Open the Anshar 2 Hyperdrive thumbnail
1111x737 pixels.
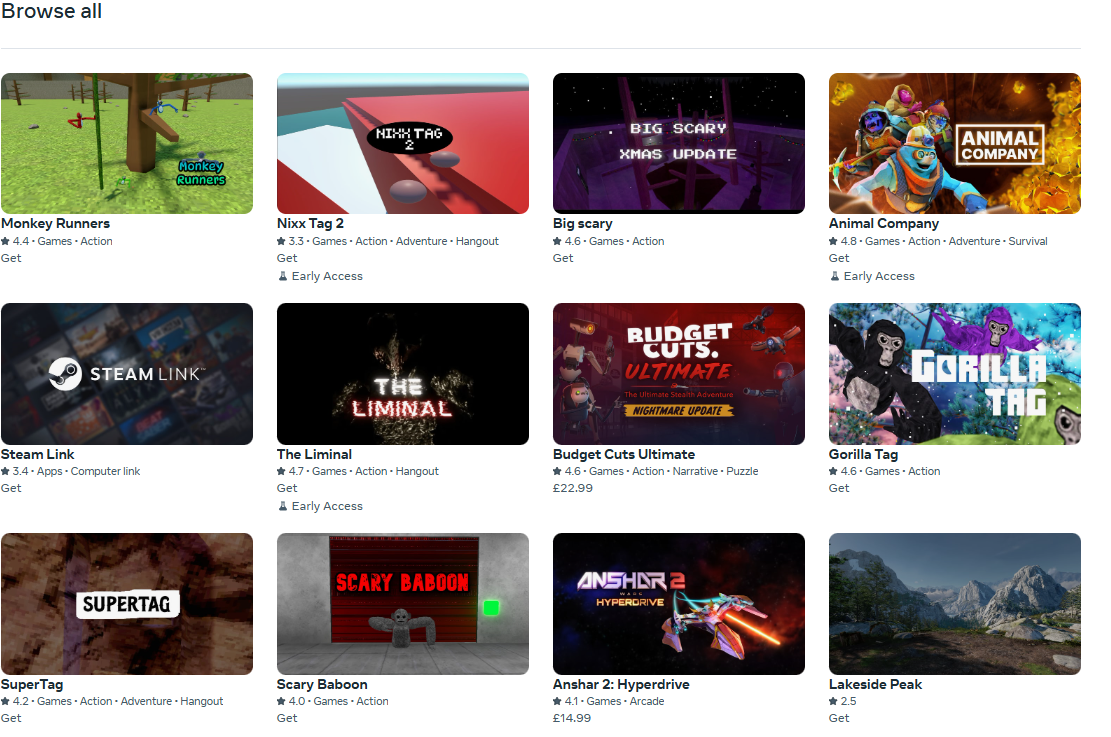point(679,604)
